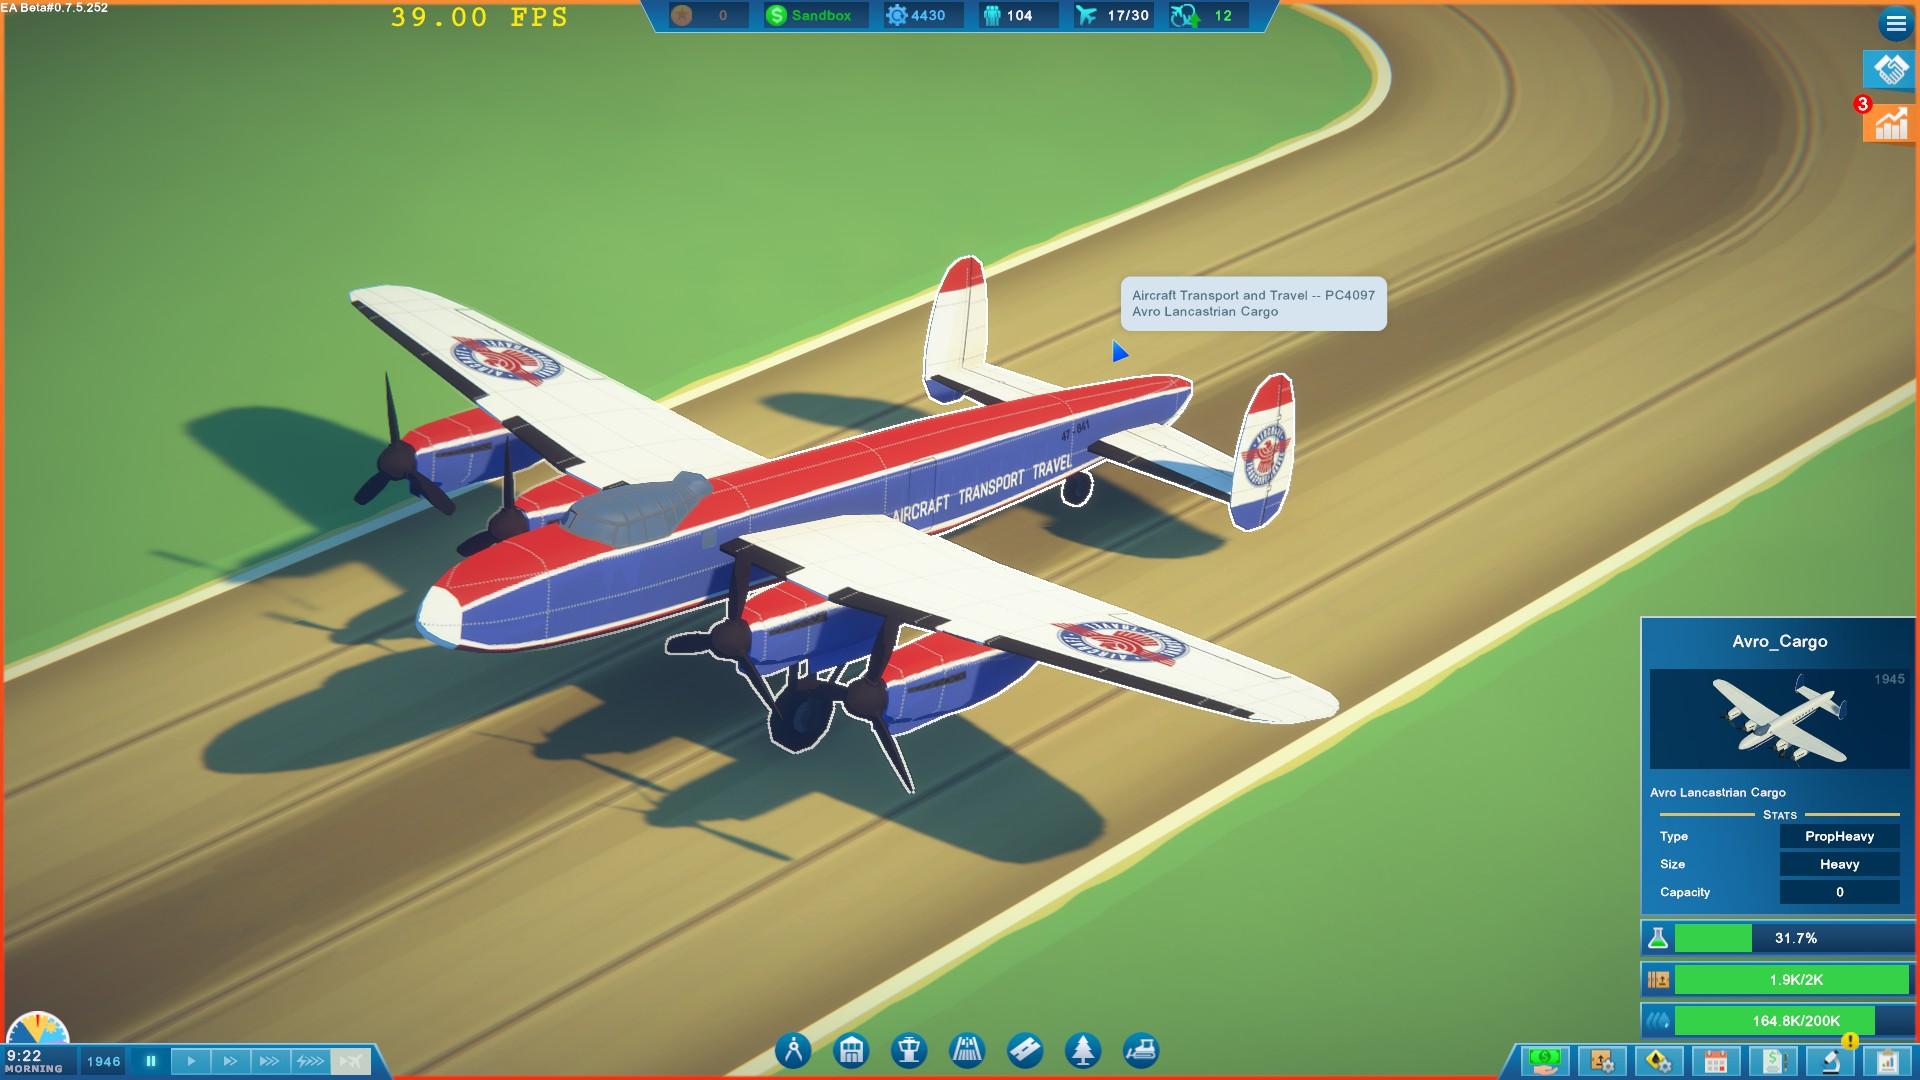This screenshot has height=1080, width=1920.
Task: Click the fuel storage bar 164.8K/200K
Action: coord(1795,1021)
